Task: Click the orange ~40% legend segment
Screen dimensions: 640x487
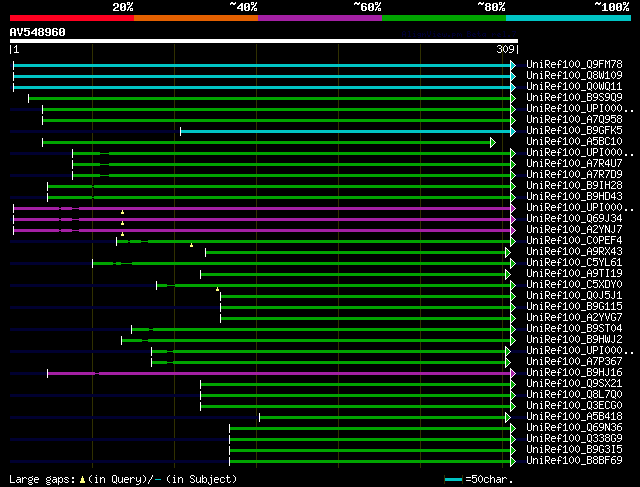Action: (195, 18)
